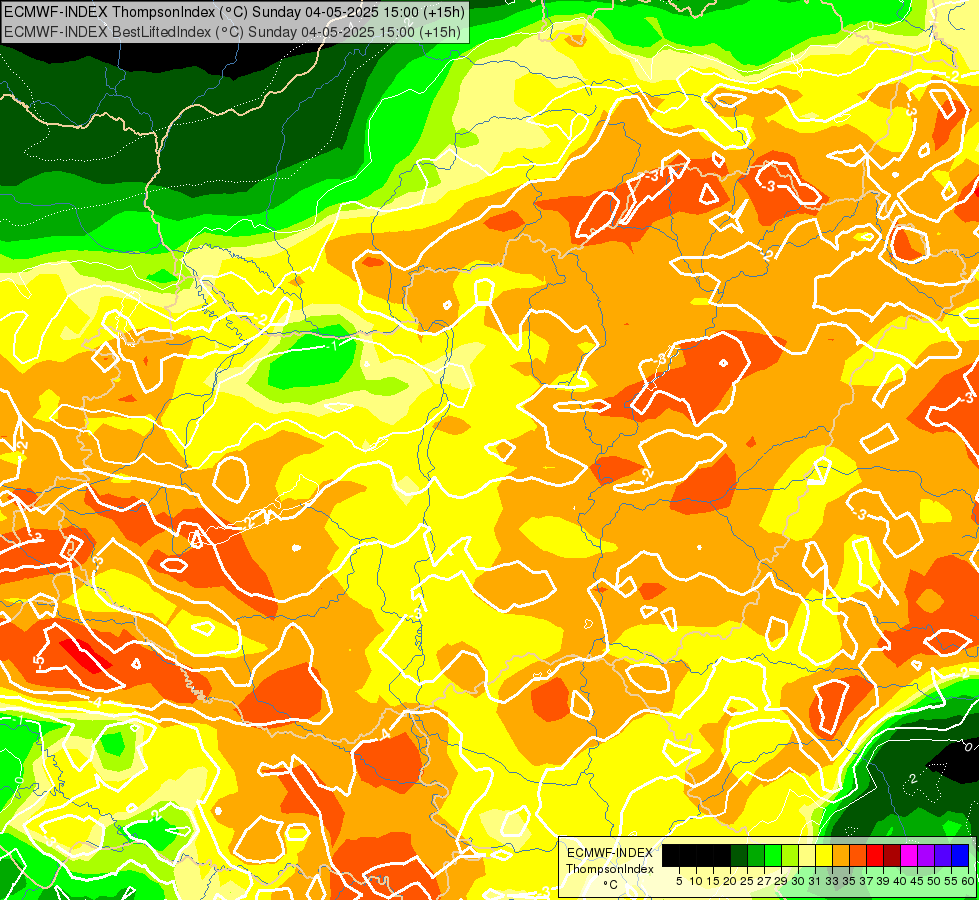This screenshot has height=900, width=979.
Task: Click the legend tick label 45
Action: click(917, 881)
